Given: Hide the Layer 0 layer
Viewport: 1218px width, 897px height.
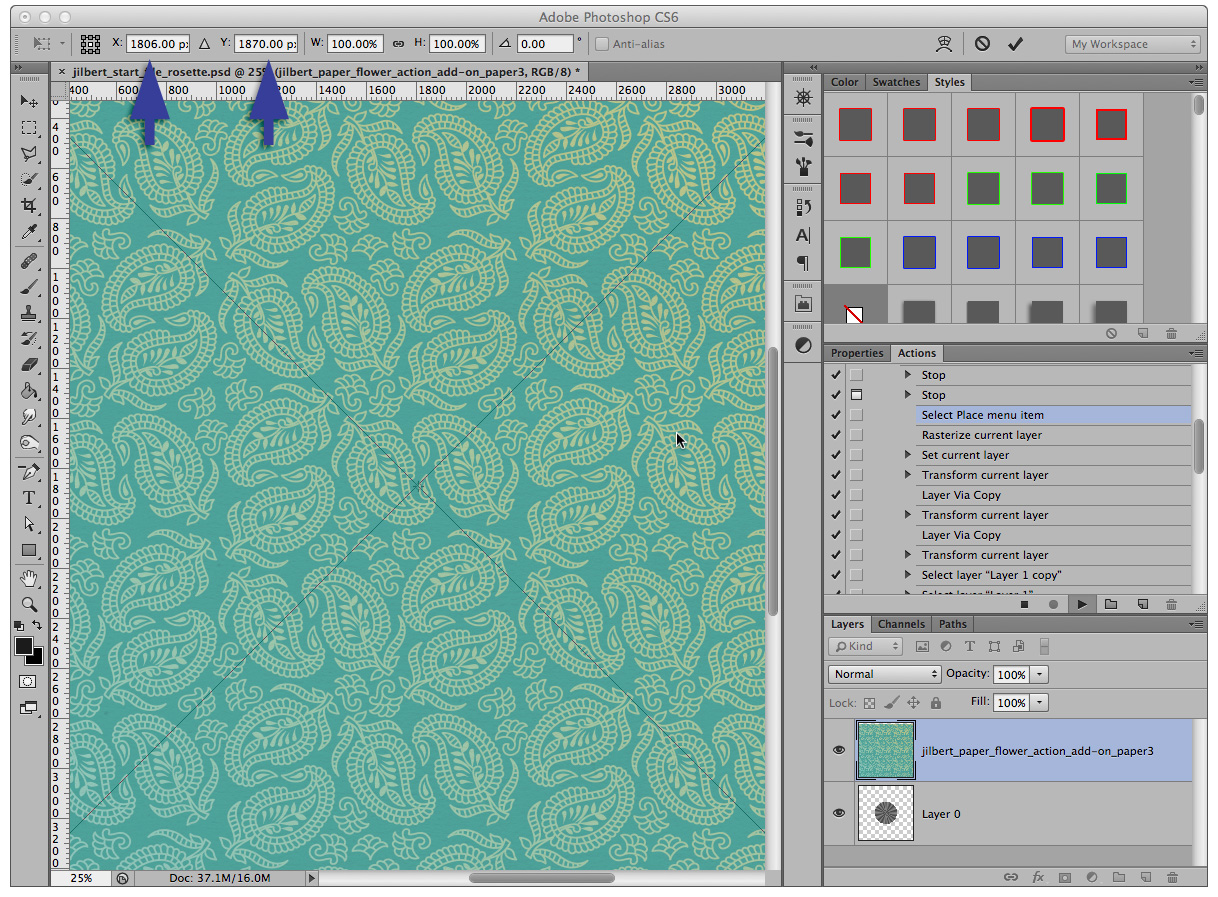Looking at the screenshot, I should 839,813.
